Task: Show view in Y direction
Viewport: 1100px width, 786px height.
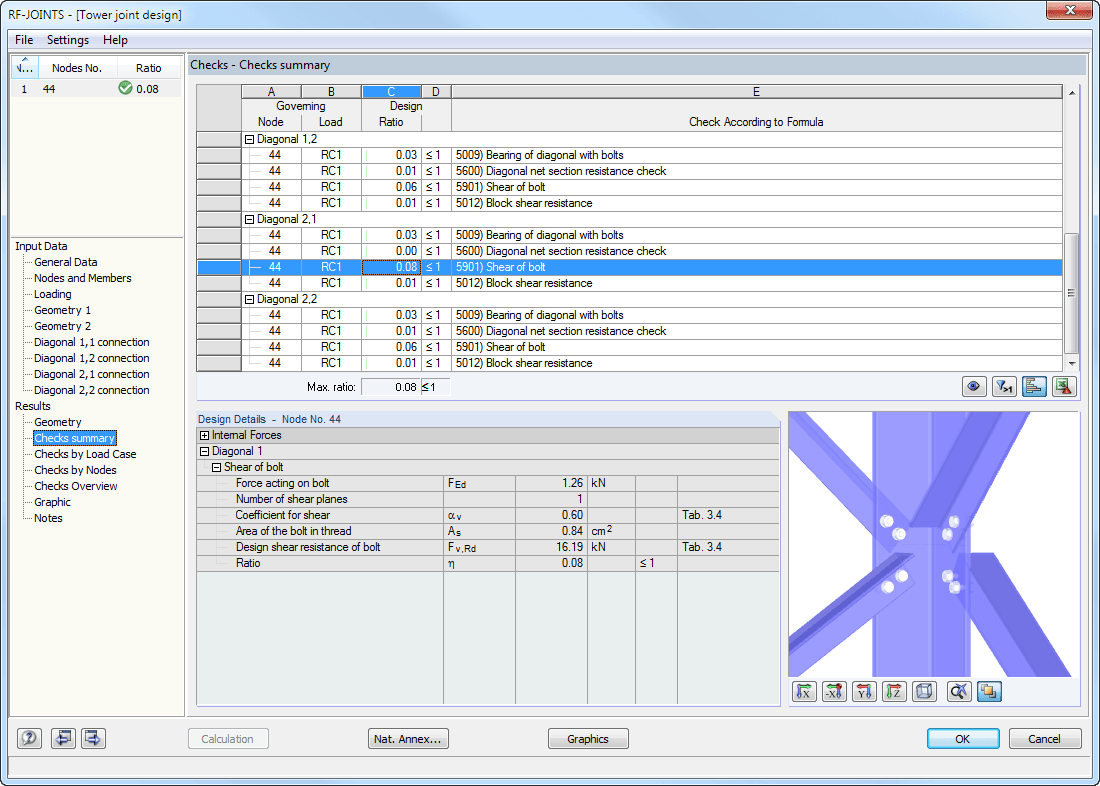Action: (x=864, y=692)
